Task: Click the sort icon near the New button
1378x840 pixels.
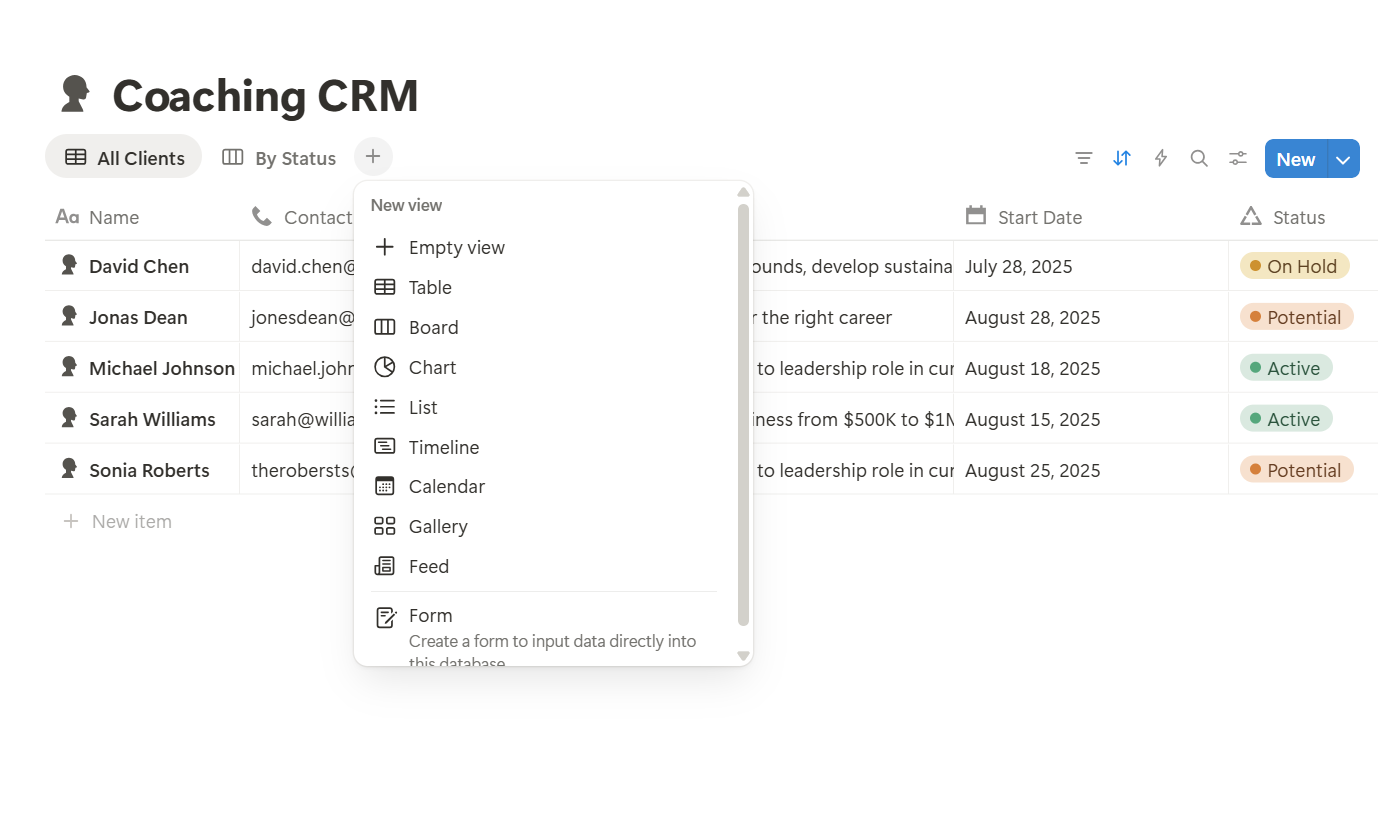Action: [x=1121, y=158]
